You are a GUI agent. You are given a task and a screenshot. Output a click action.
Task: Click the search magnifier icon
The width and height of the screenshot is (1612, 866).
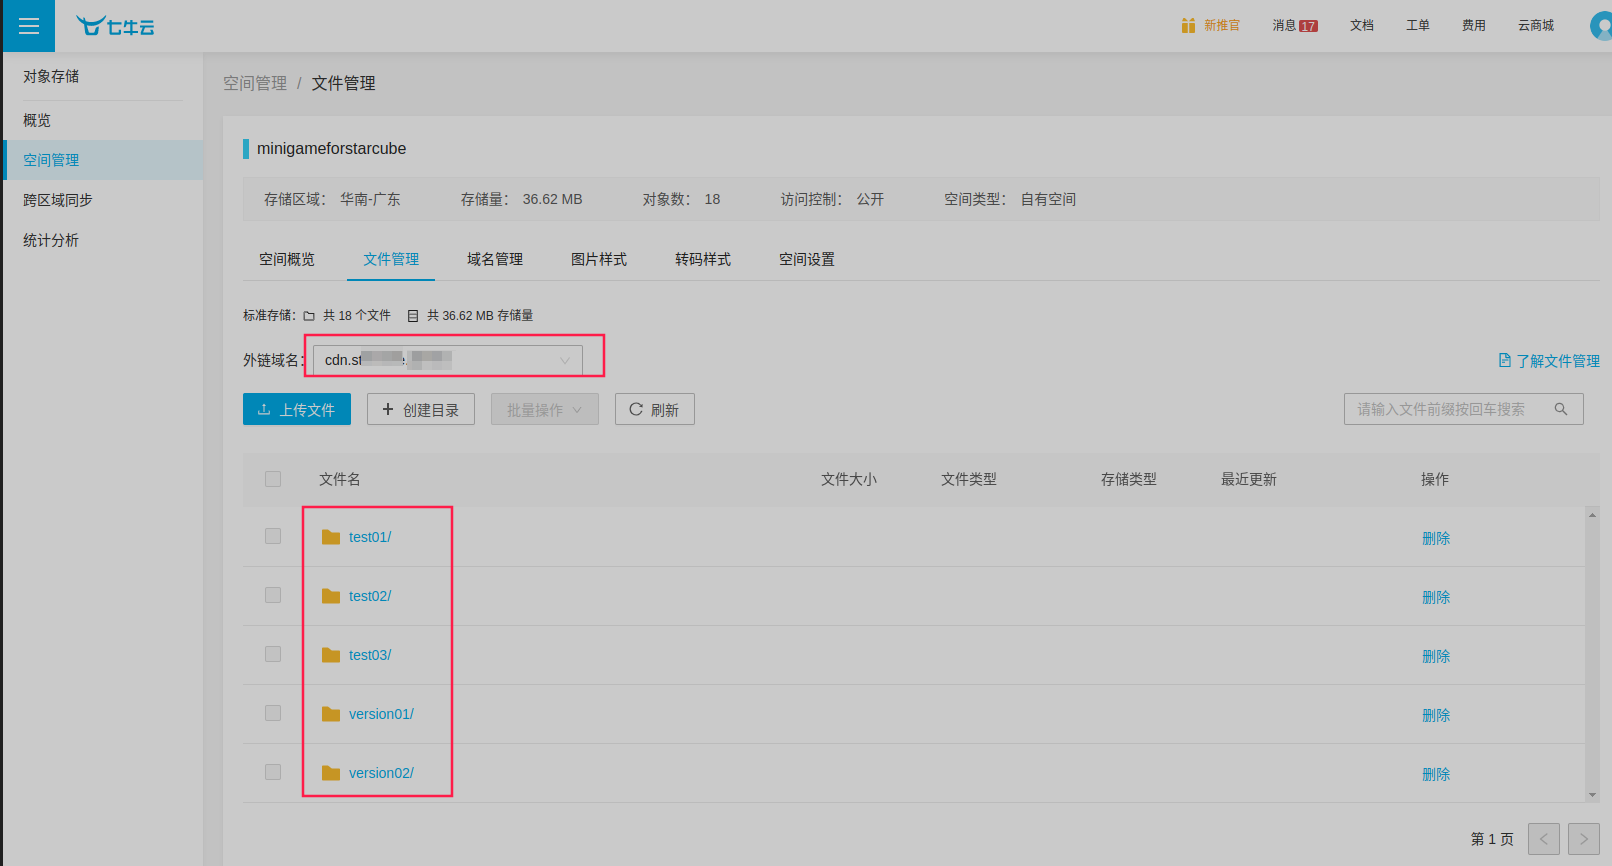click(1561, 409)
